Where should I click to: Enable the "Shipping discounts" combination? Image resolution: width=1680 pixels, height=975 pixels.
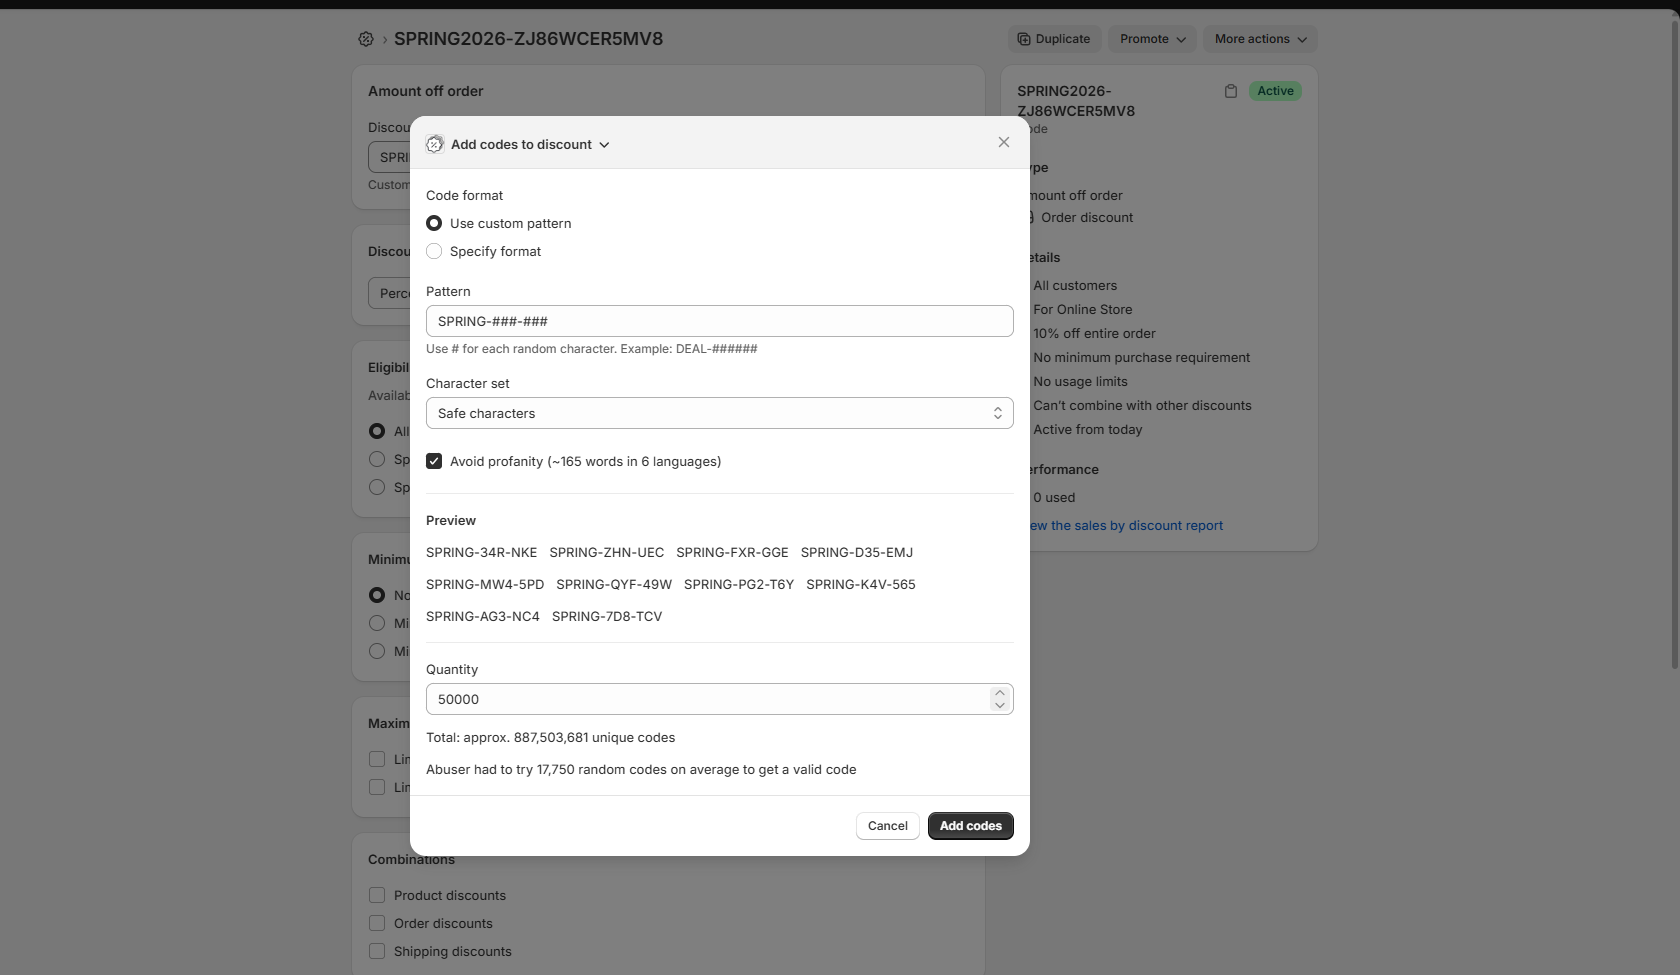(377, 951)
